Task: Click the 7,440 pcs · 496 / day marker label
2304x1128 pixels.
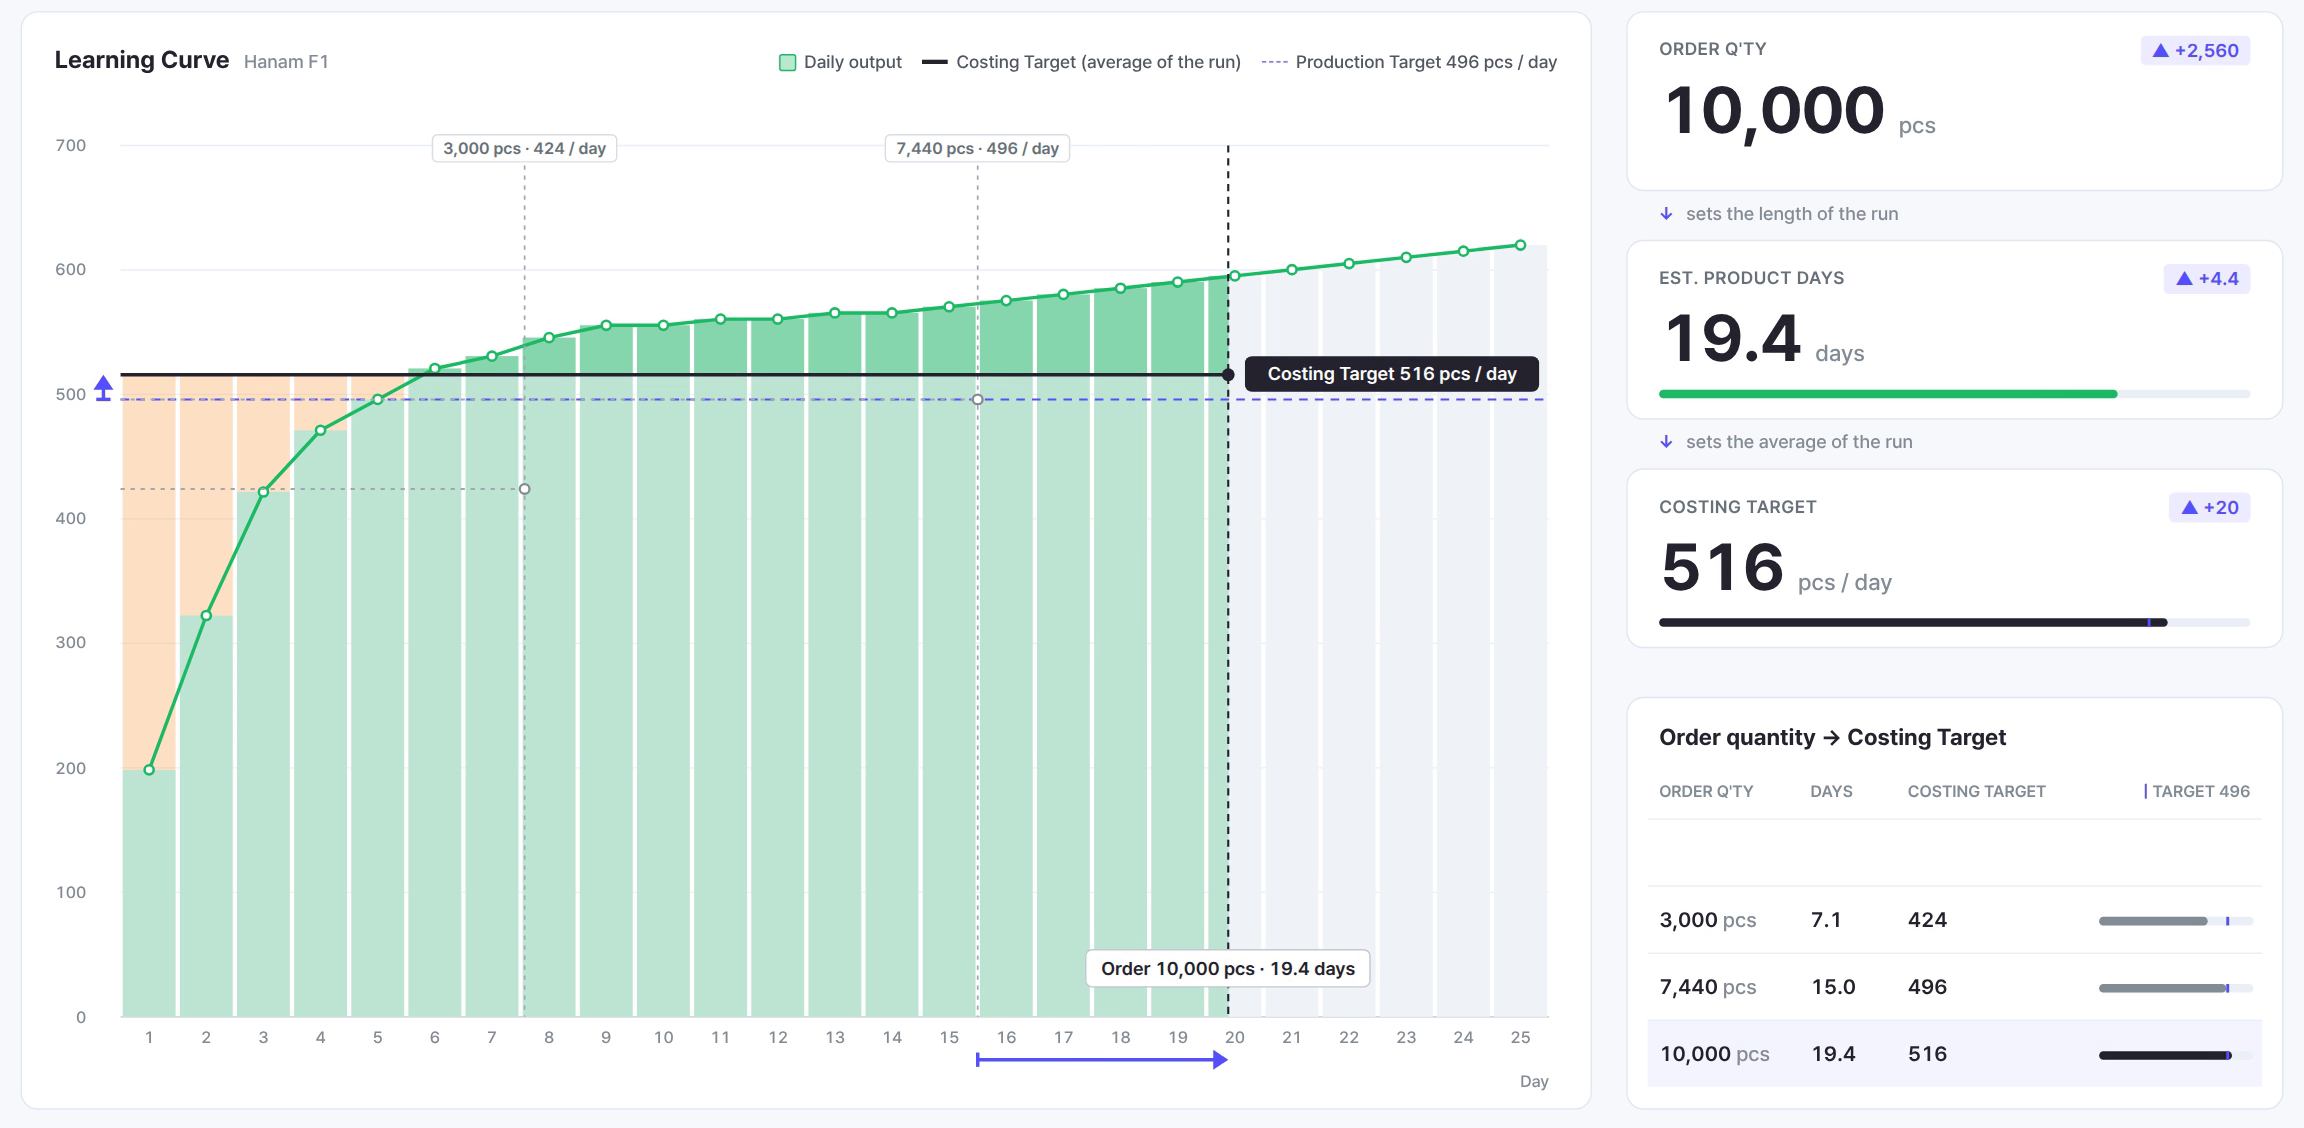Action: click(977, 148)
